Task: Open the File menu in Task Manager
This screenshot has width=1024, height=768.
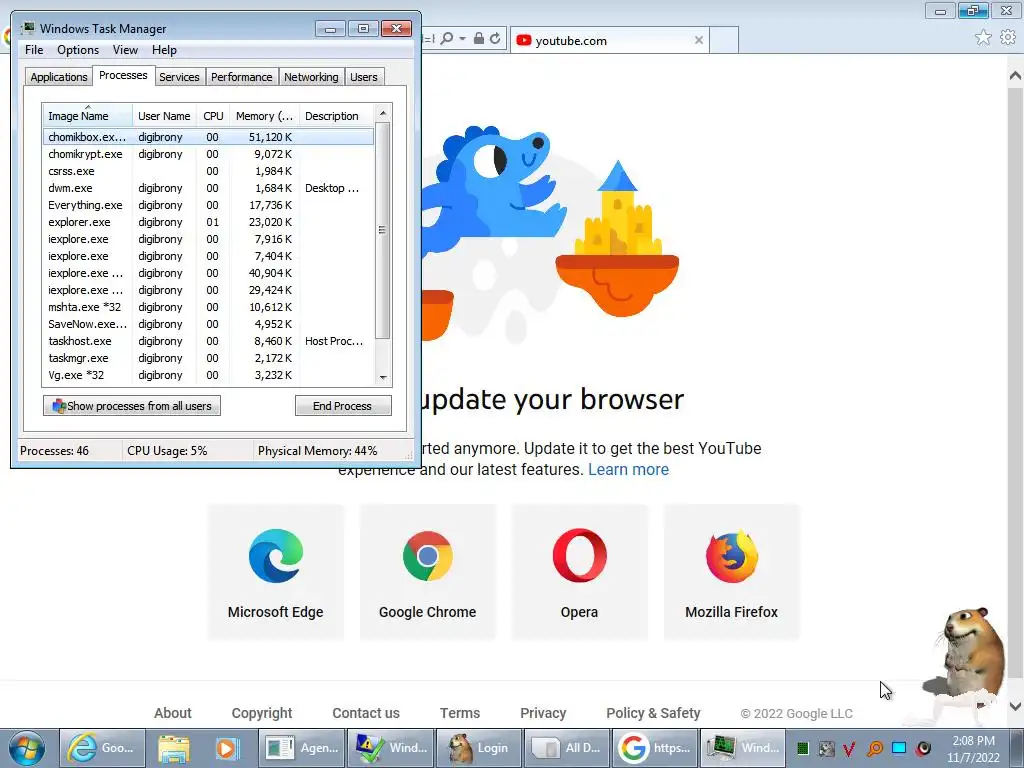Action: [34, 50]
